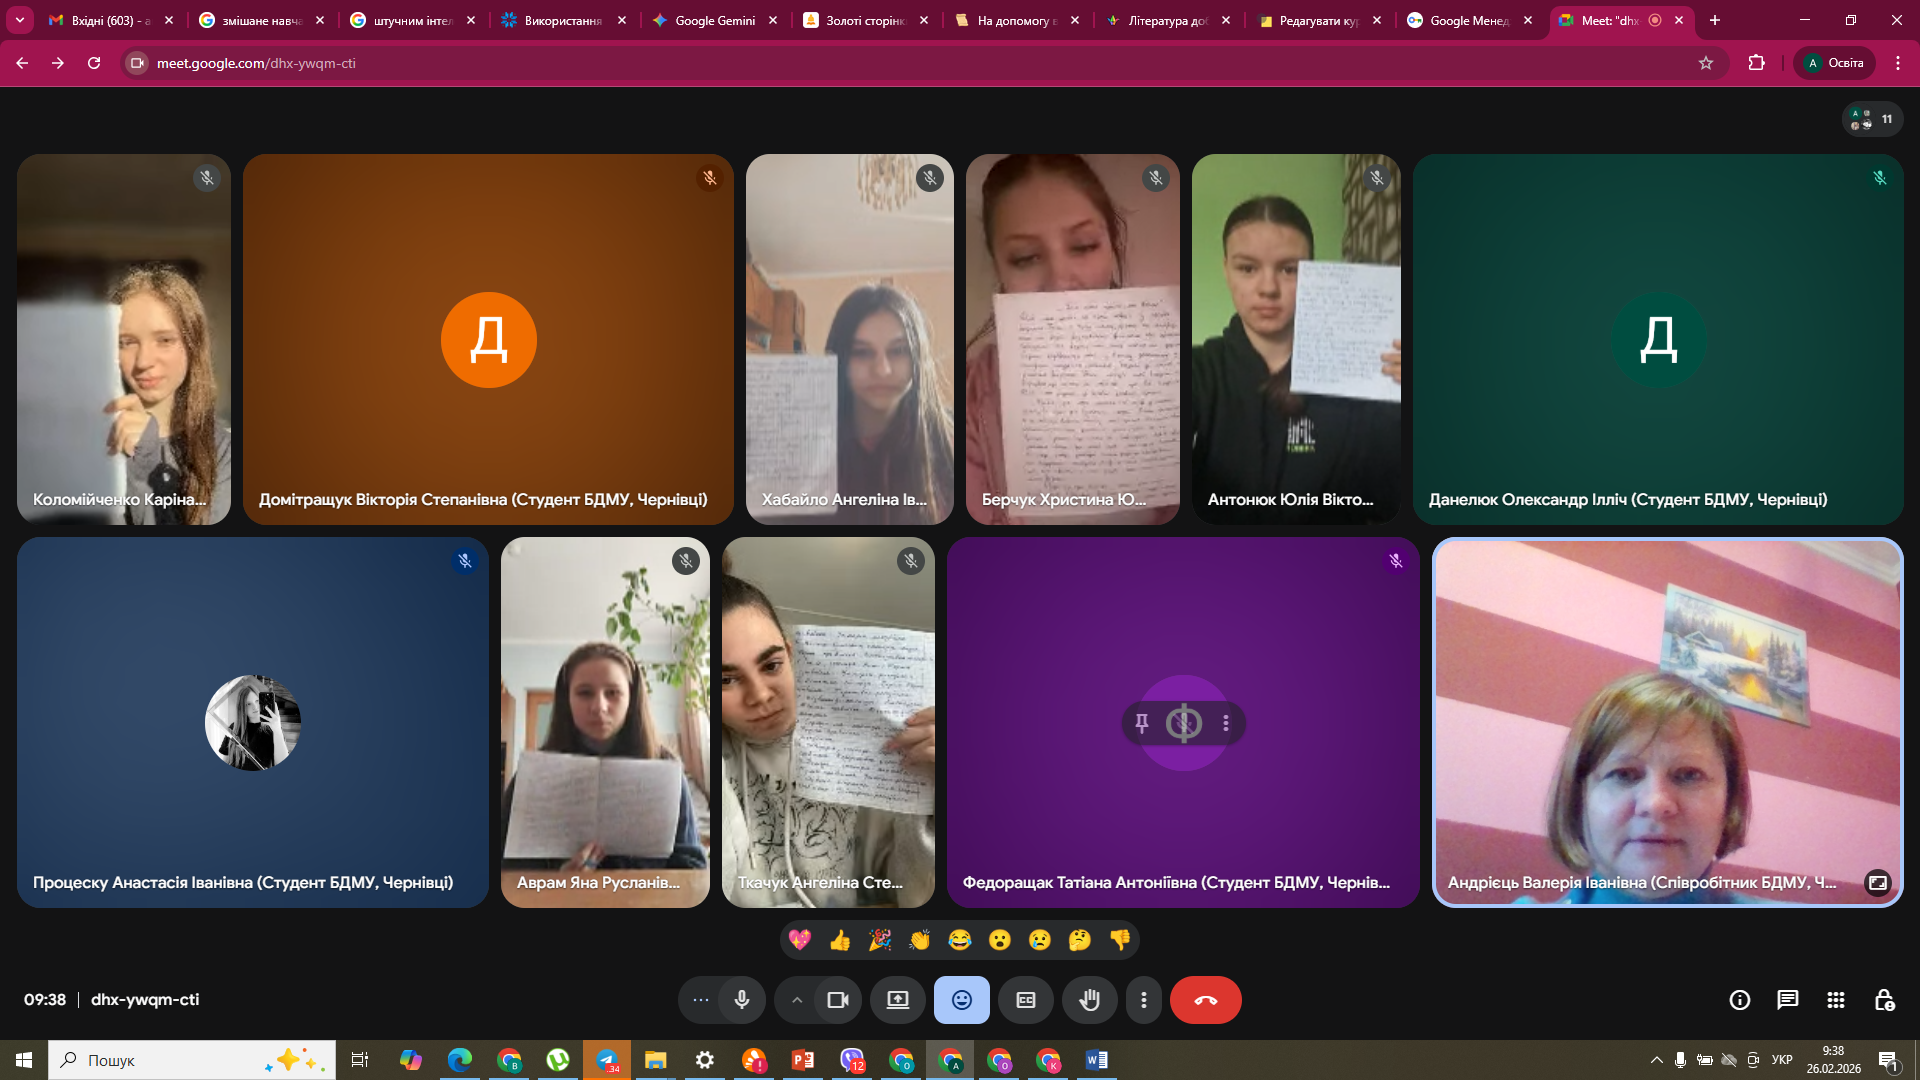This screenshot has width=1920, height=1080.
Task: Open the tab search dropdown arrow
Action: [x=19, y=20]
